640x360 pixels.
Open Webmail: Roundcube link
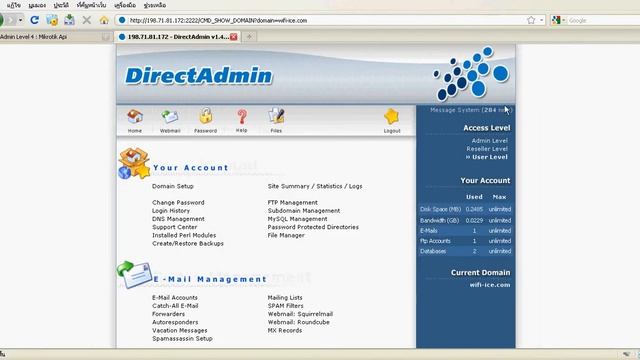pyautogui.click(x=298, y=322)
